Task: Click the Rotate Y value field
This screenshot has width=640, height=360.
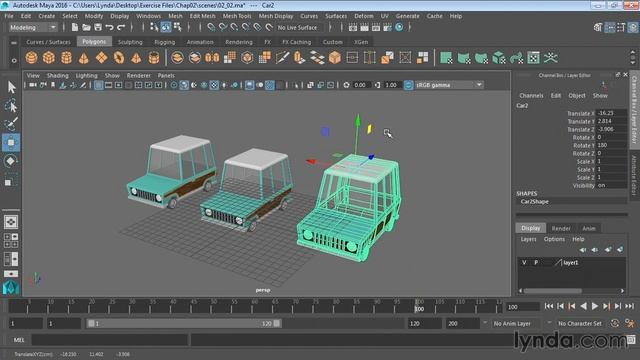Action: coord(611,145)
